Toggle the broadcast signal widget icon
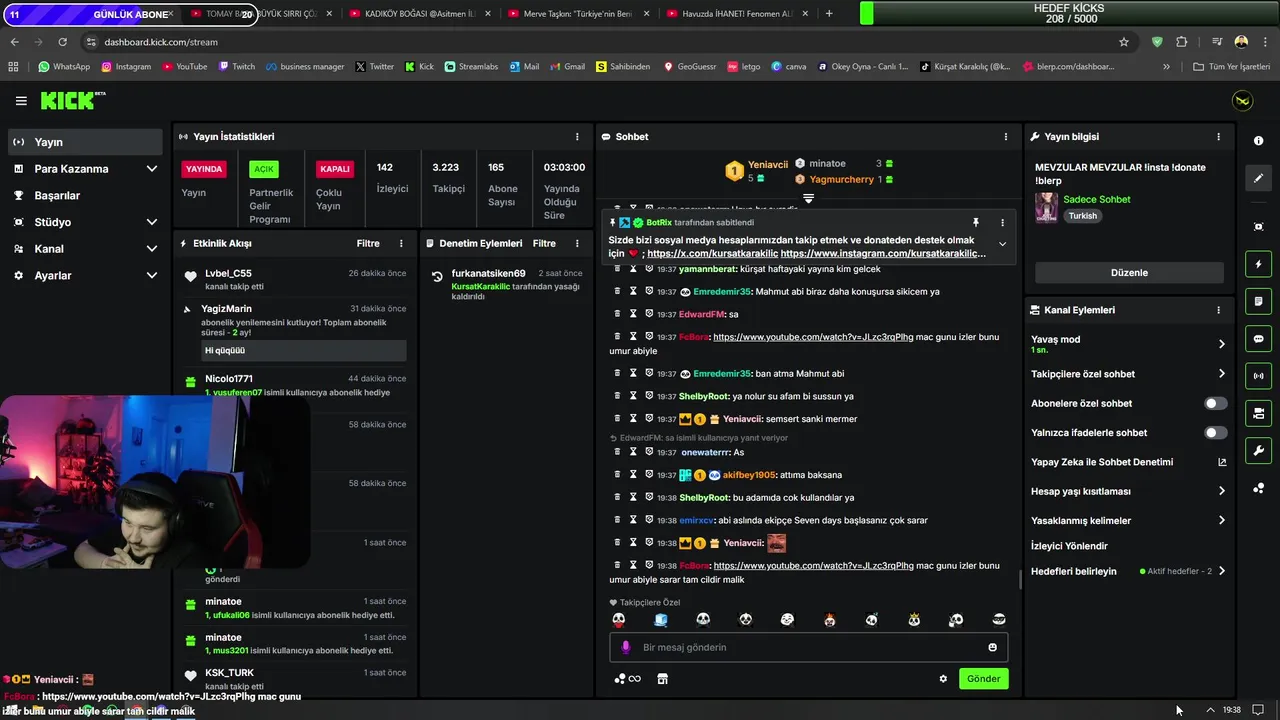This screenshot has width=1280, height=720. (1258, 376)
